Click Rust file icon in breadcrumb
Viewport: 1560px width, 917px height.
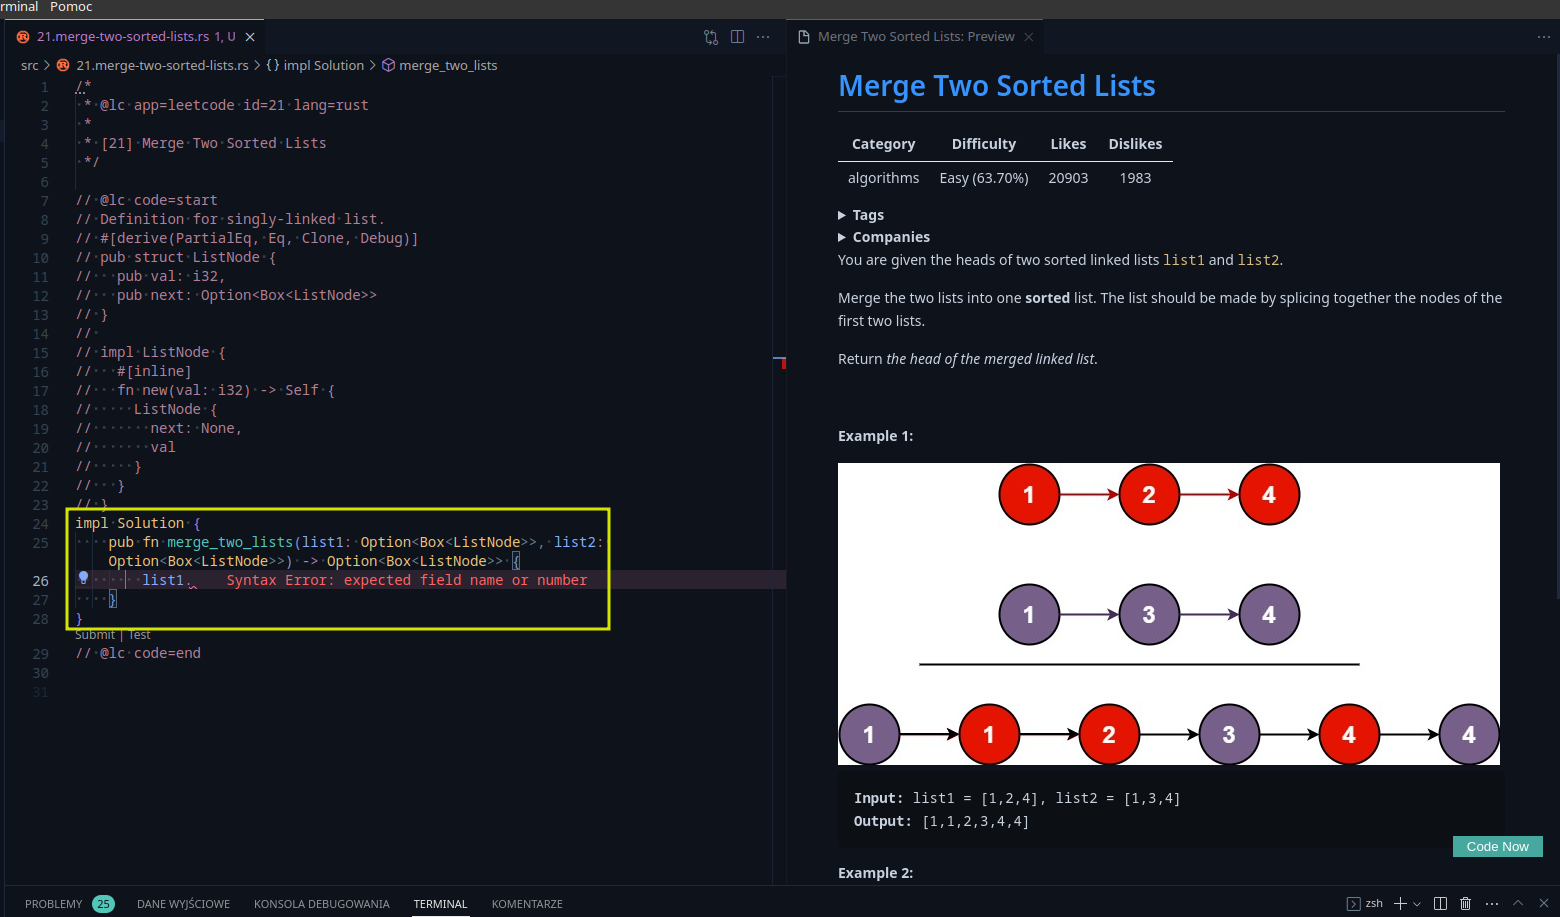point(63,65)
